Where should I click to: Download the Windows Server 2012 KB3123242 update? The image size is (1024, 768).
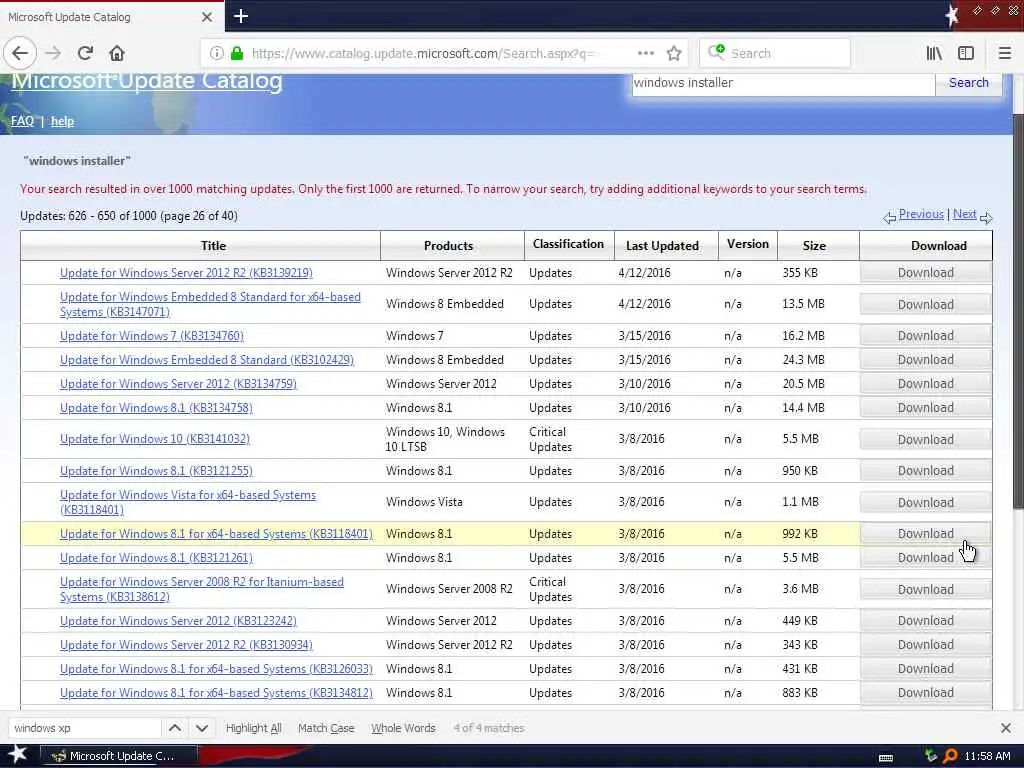point(925,620)
